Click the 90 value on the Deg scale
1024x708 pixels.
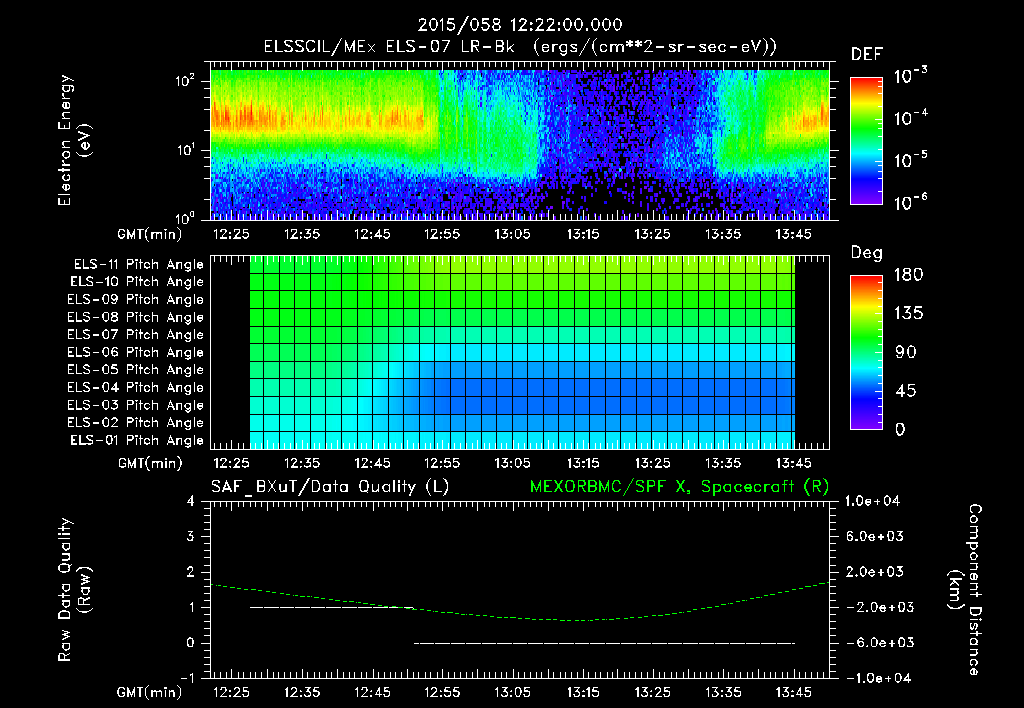click(906, 353)
